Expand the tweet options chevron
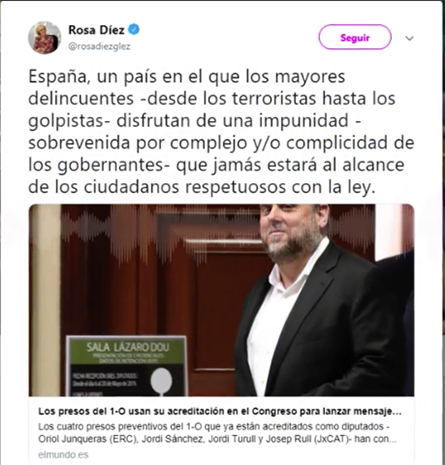 (409, 38)
